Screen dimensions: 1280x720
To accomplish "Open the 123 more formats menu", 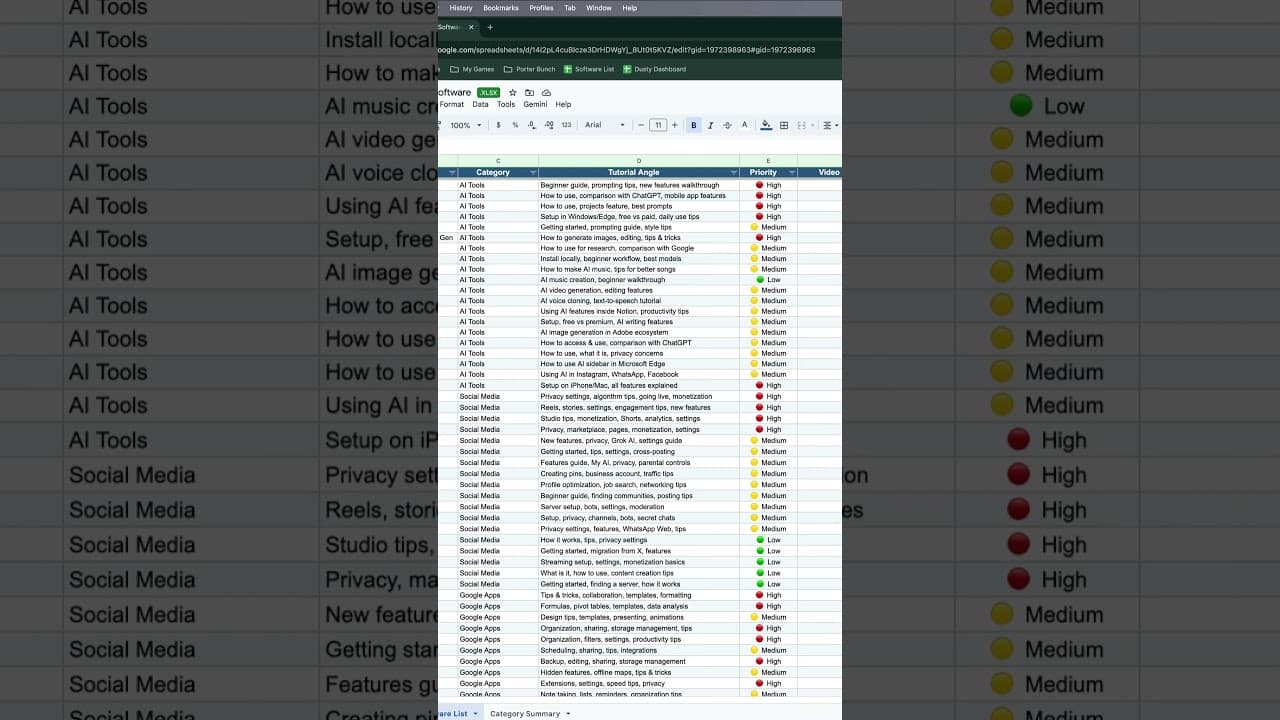I will click(x=566, y=125).
